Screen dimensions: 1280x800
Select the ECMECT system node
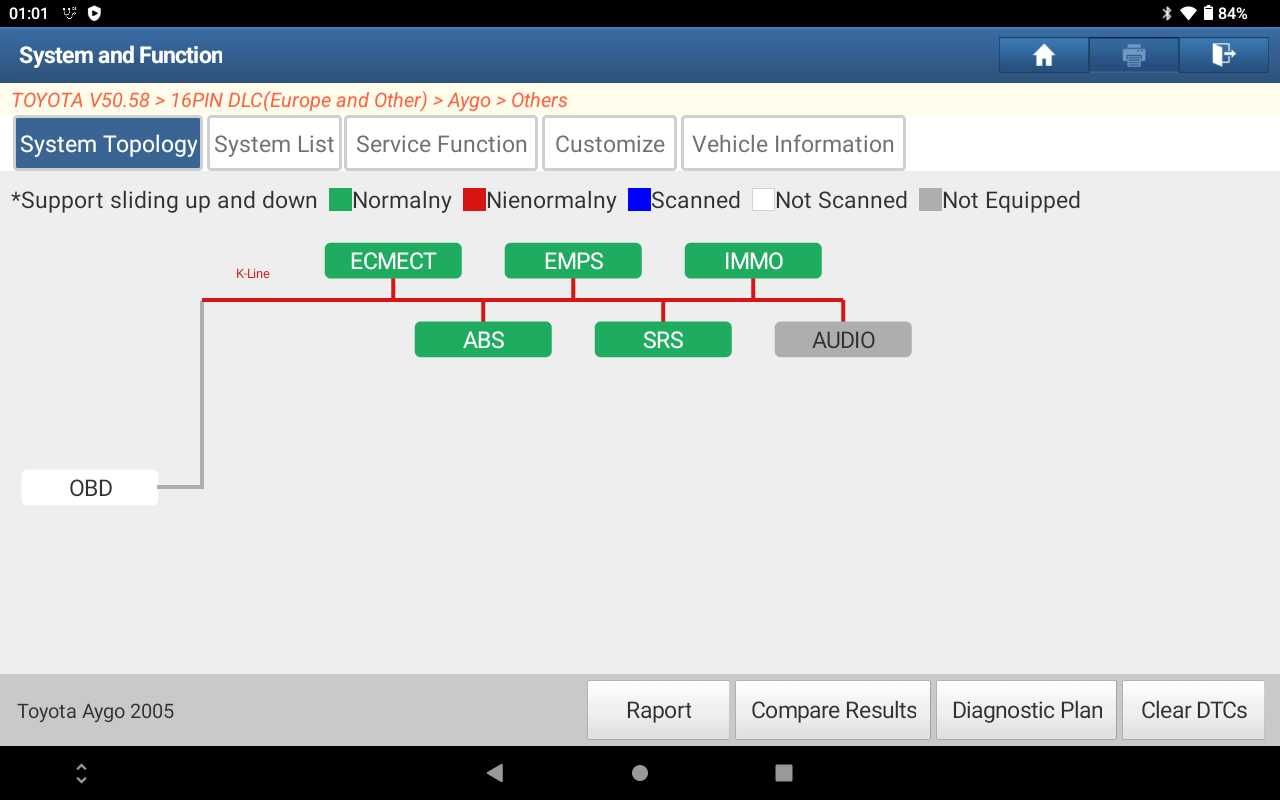tap(393, 261)
